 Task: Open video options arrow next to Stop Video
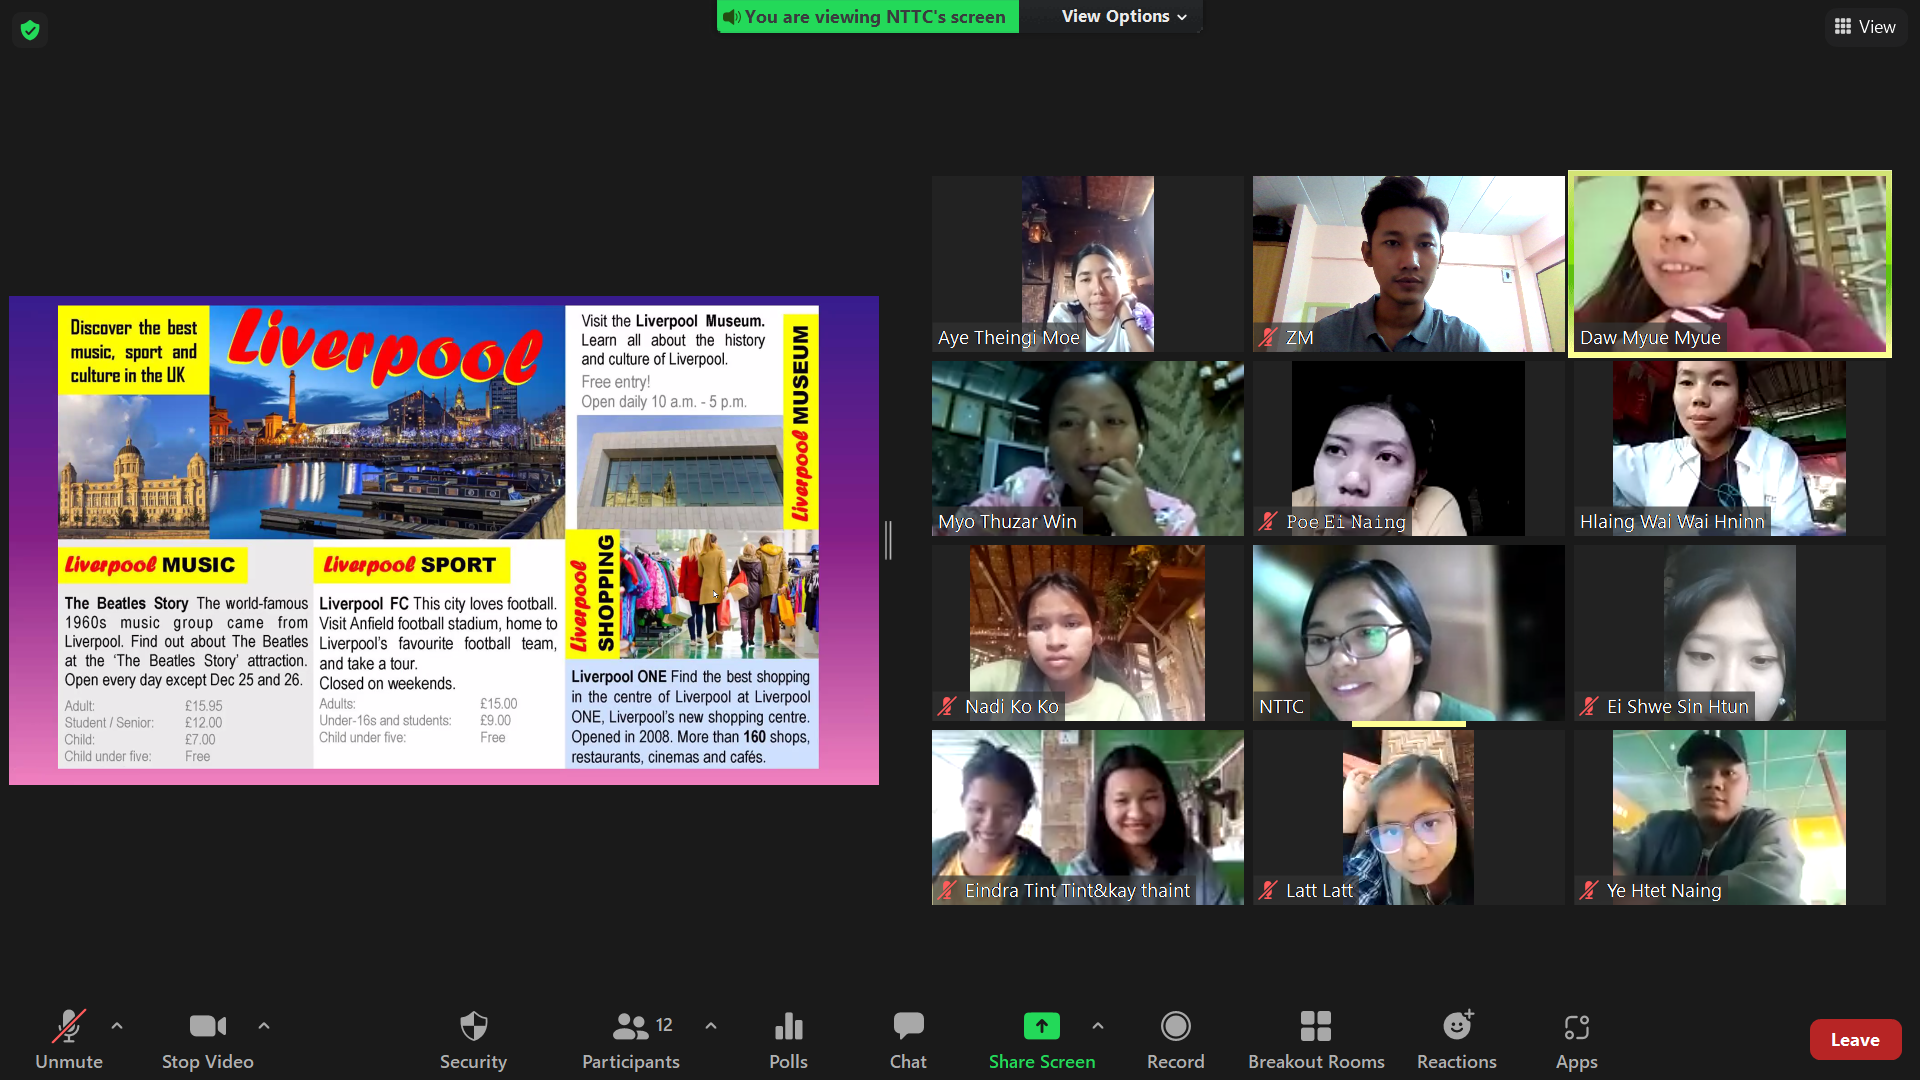(264, 1026)
